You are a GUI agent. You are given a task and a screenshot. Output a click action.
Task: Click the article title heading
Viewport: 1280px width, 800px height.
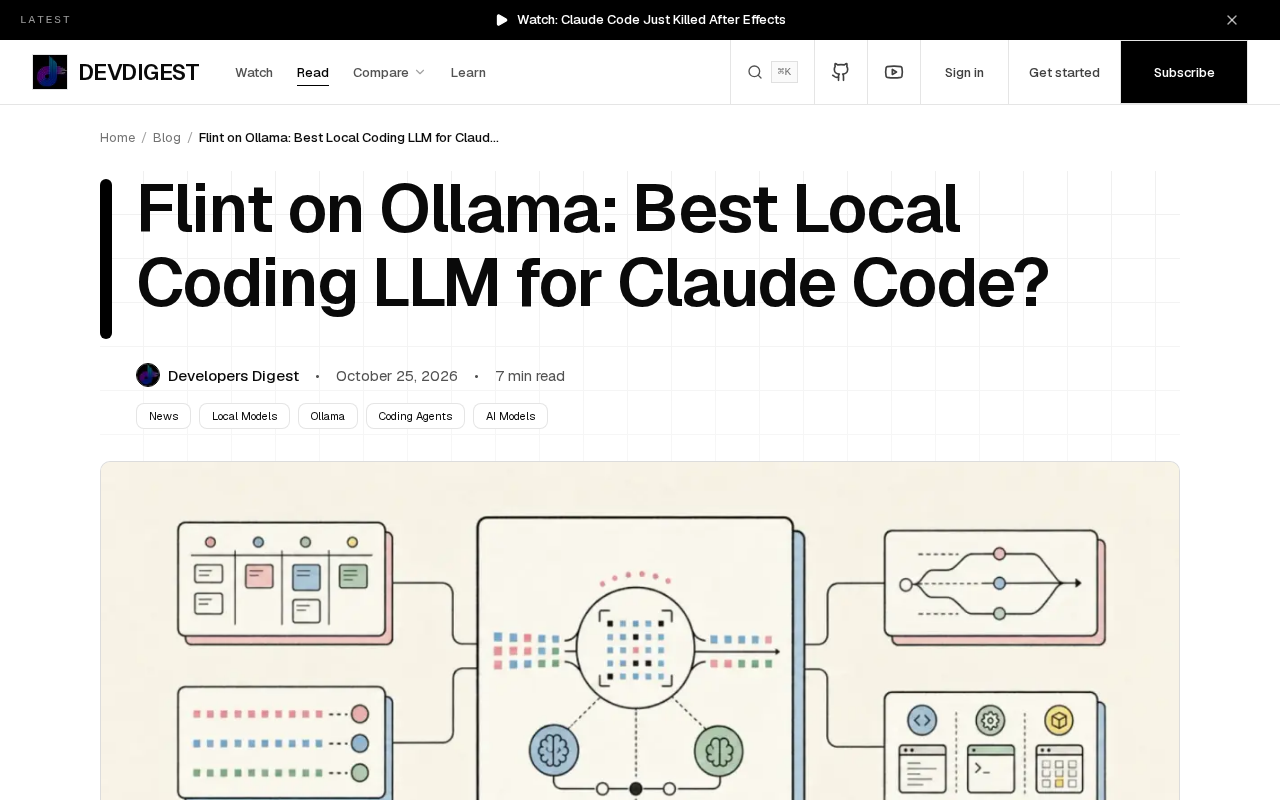point(593,246)
